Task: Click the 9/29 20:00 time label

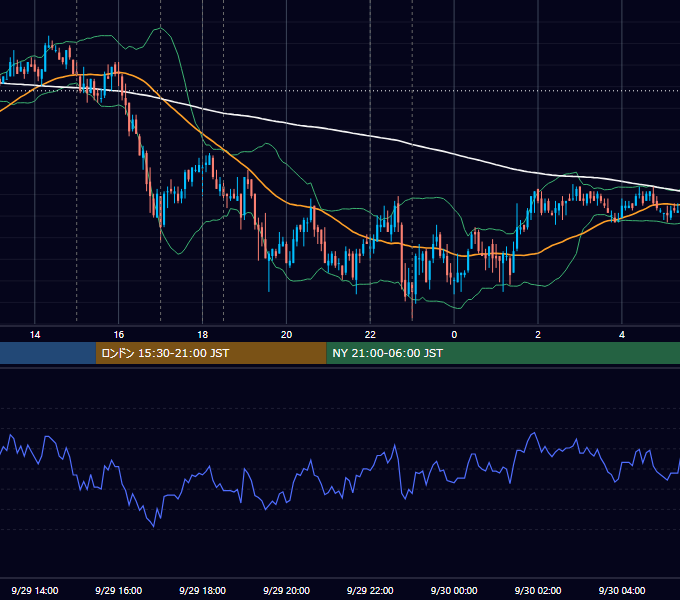Action: click(286, 590)
